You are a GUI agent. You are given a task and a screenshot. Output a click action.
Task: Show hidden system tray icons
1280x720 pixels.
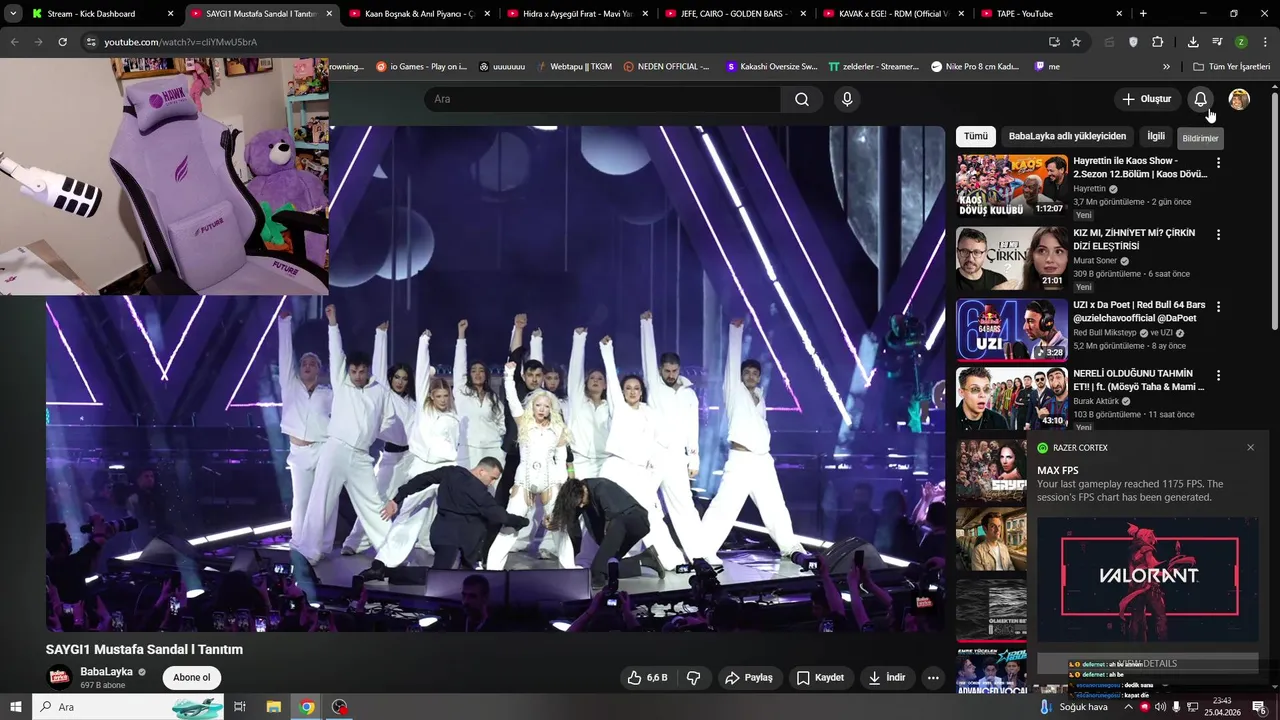[x=1128, y=707]
